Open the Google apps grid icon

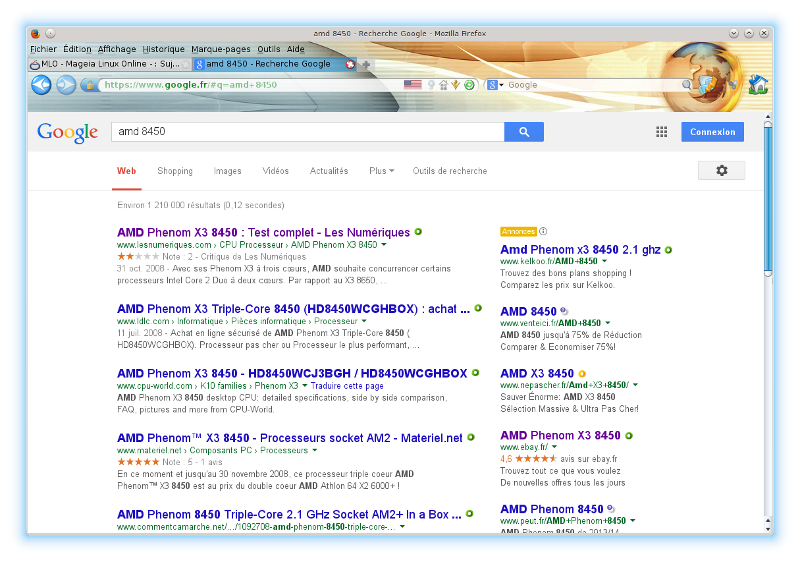point(661,132)
